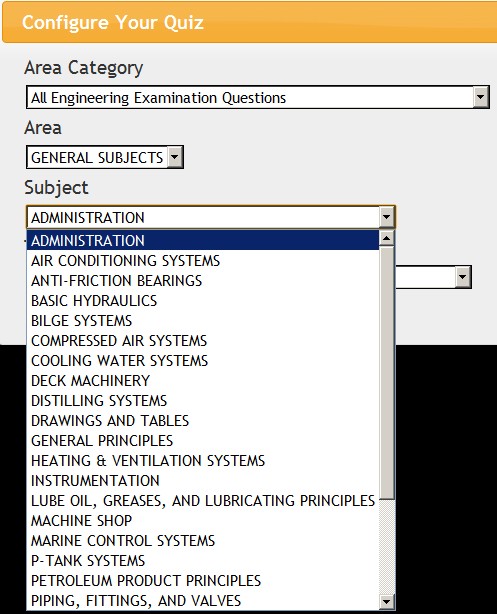
Task: Choose MACHINE SHOP subject
Action: pyautogui.click(x=202, y=520)
